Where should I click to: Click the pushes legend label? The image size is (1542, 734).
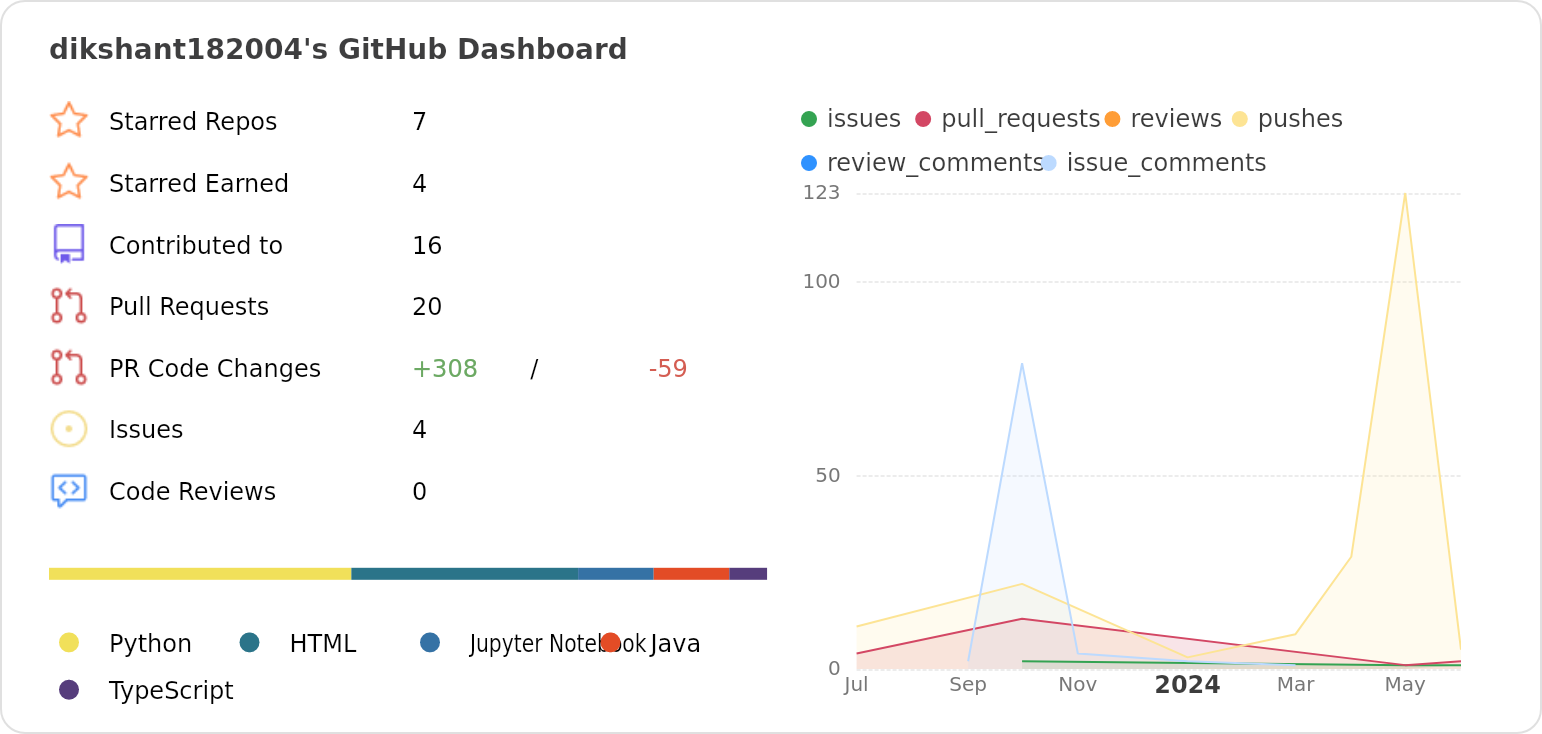[1300, 119]
